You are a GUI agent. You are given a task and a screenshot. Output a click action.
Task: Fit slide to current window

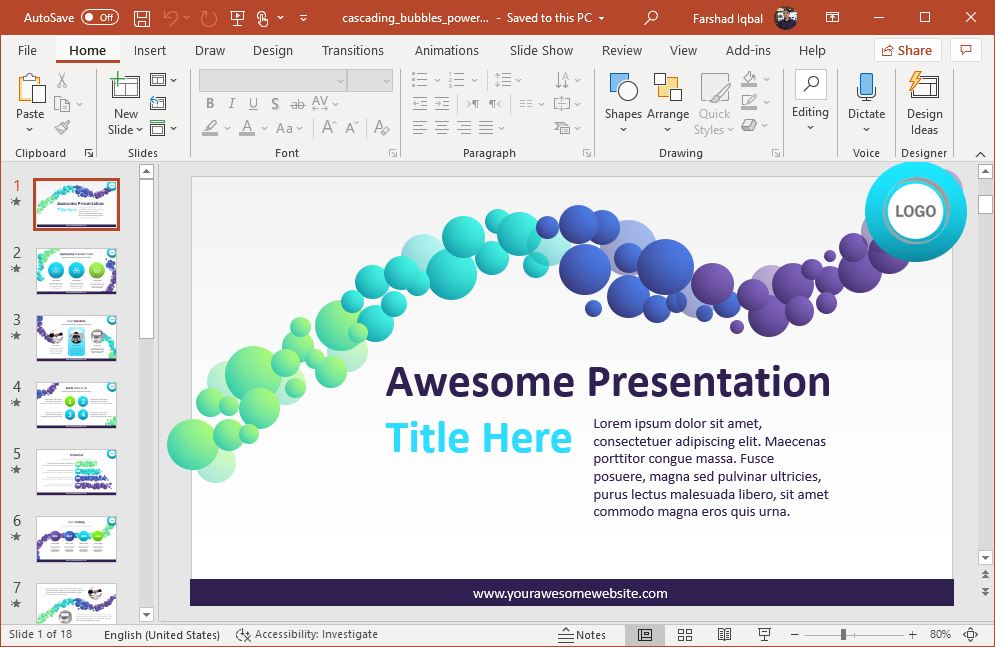point(970,635)
